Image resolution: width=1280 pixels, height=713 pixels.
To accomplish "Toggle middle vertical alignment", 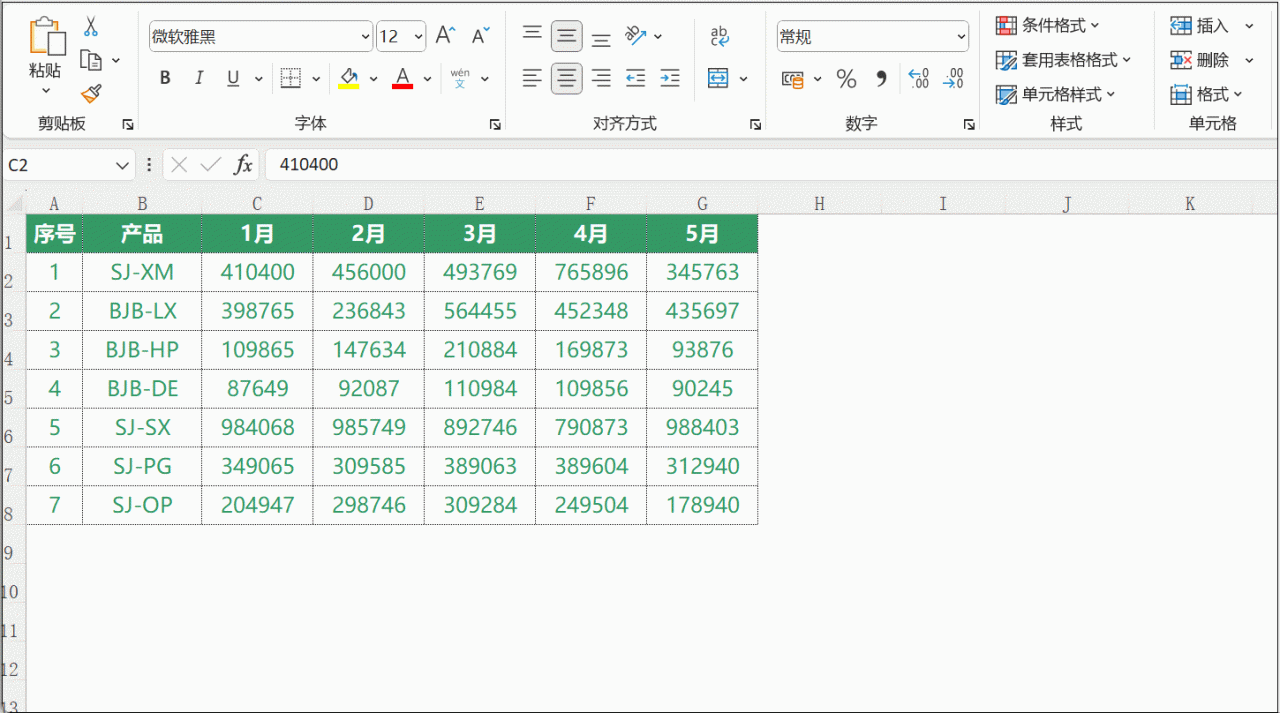I will point(567,36).
